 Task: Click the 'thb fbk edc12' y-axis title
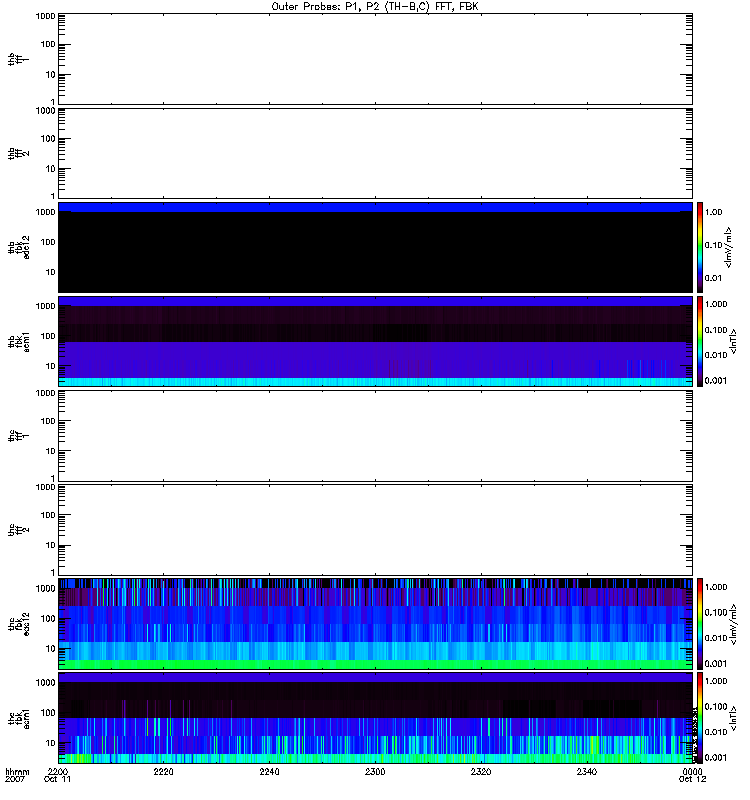click(18, 248)
